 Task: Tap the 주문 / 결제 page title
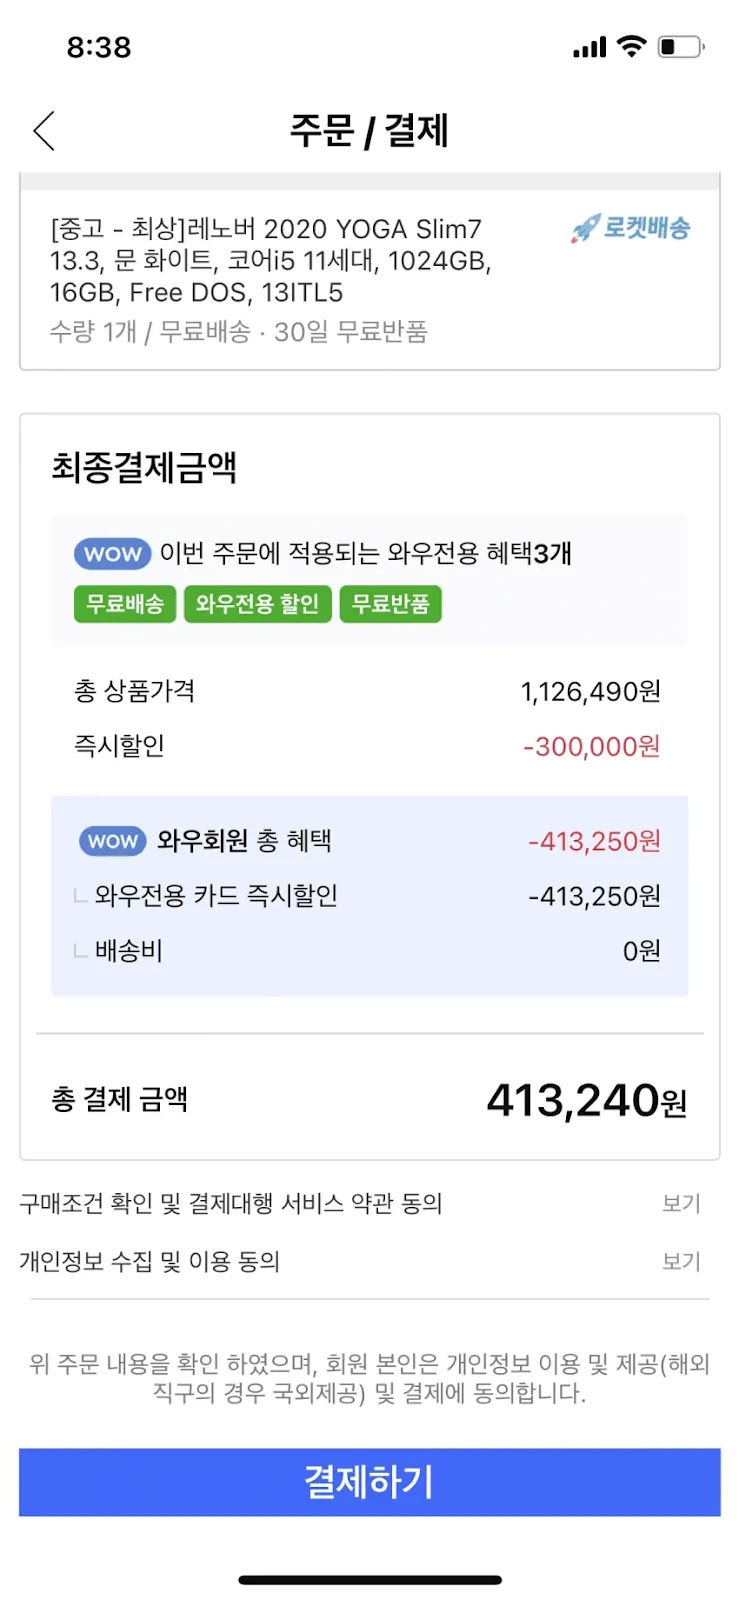369,130
